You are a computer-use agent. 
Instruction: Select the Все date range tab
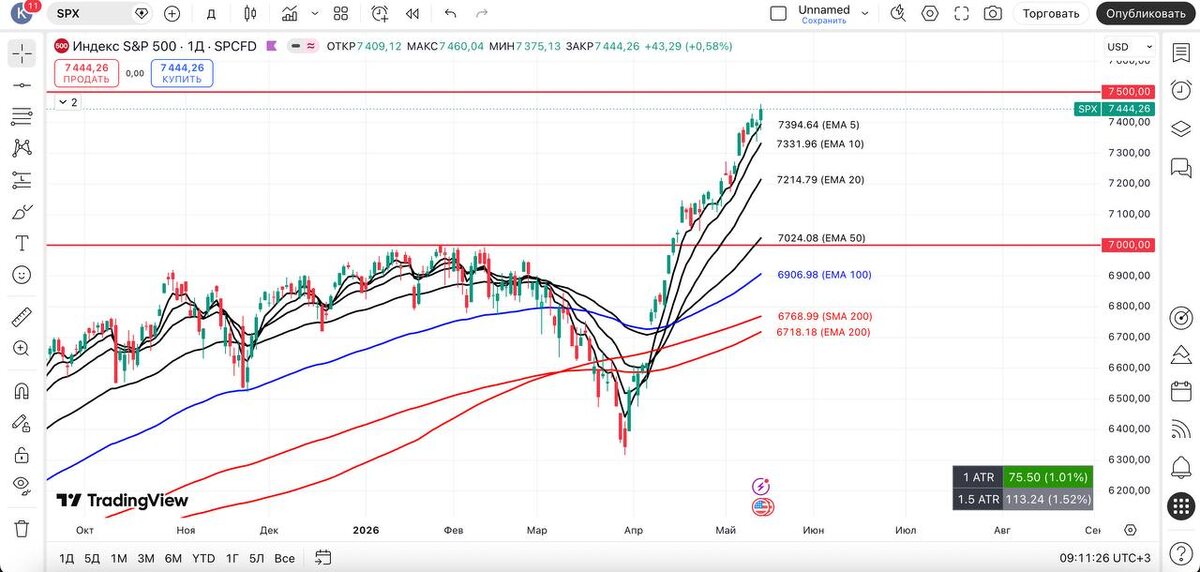pyautogui.click(x=284, y=558)
